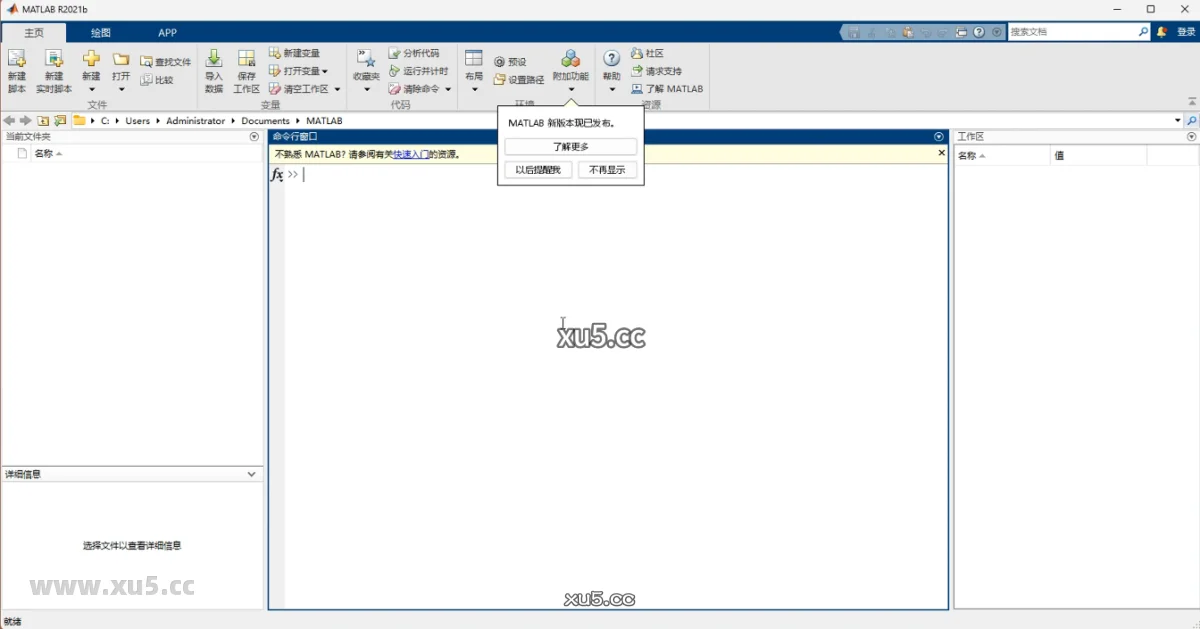Click the documentation search field

coord(1075,31)
